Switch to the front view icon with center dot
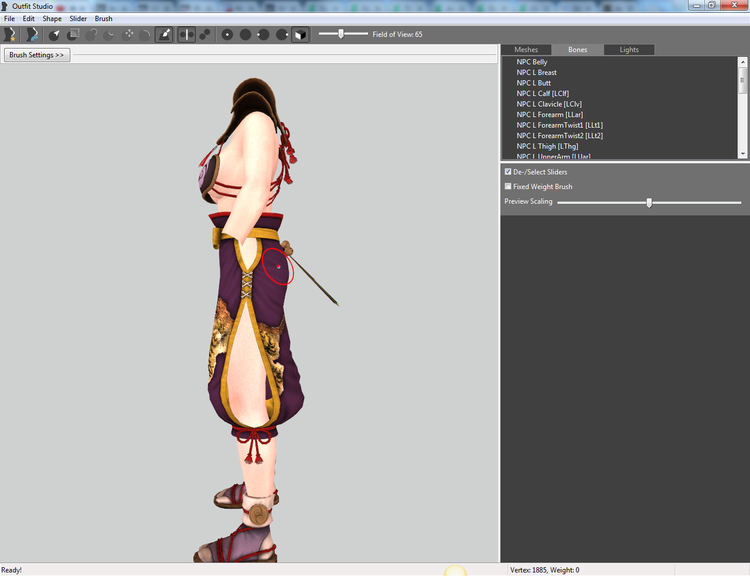This screenshot has width=750, height=576. (x=227, y=34)
